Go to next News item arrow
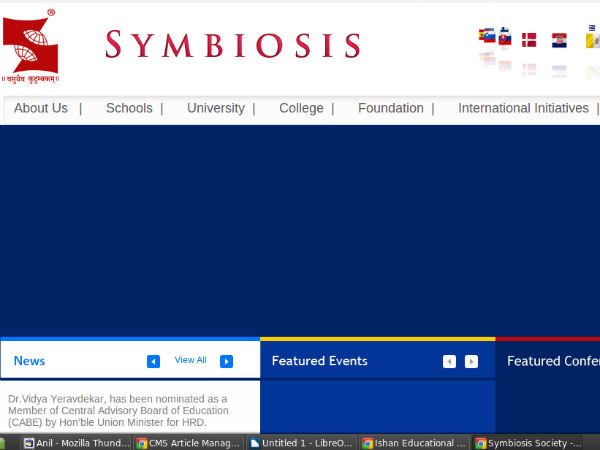 click(x=226, y=361)
